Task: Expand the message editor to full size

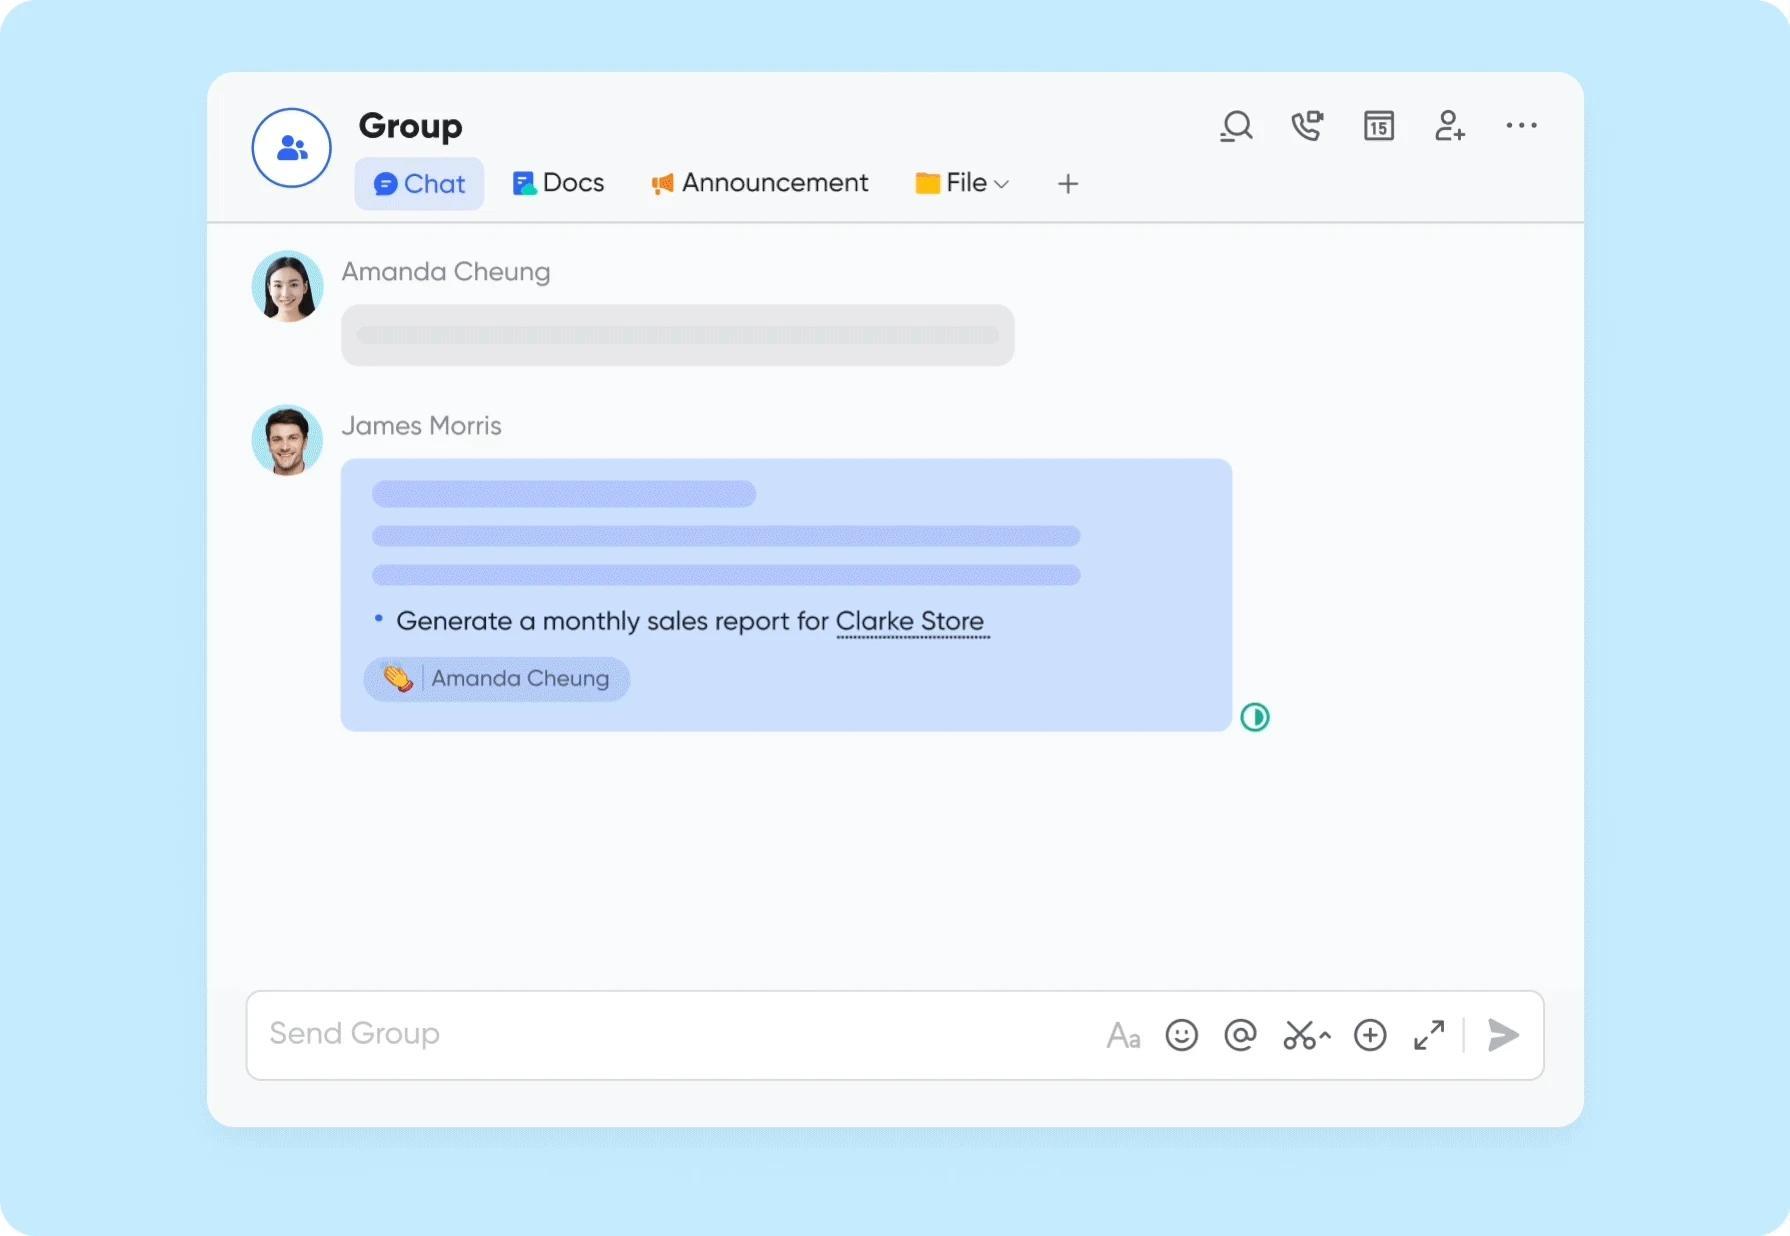Action: click(x=1429, y=1035)
